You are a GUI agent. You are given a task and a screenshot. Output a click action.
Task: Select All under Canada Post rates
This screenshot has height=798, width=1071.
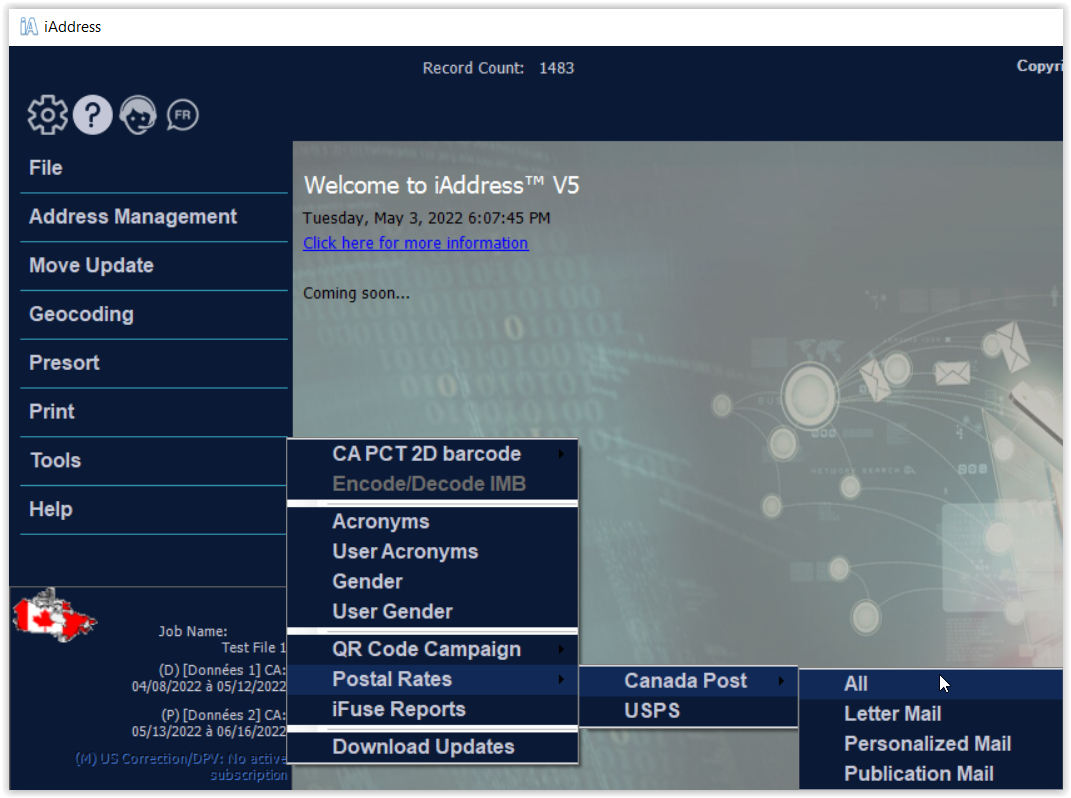[856, 684]
